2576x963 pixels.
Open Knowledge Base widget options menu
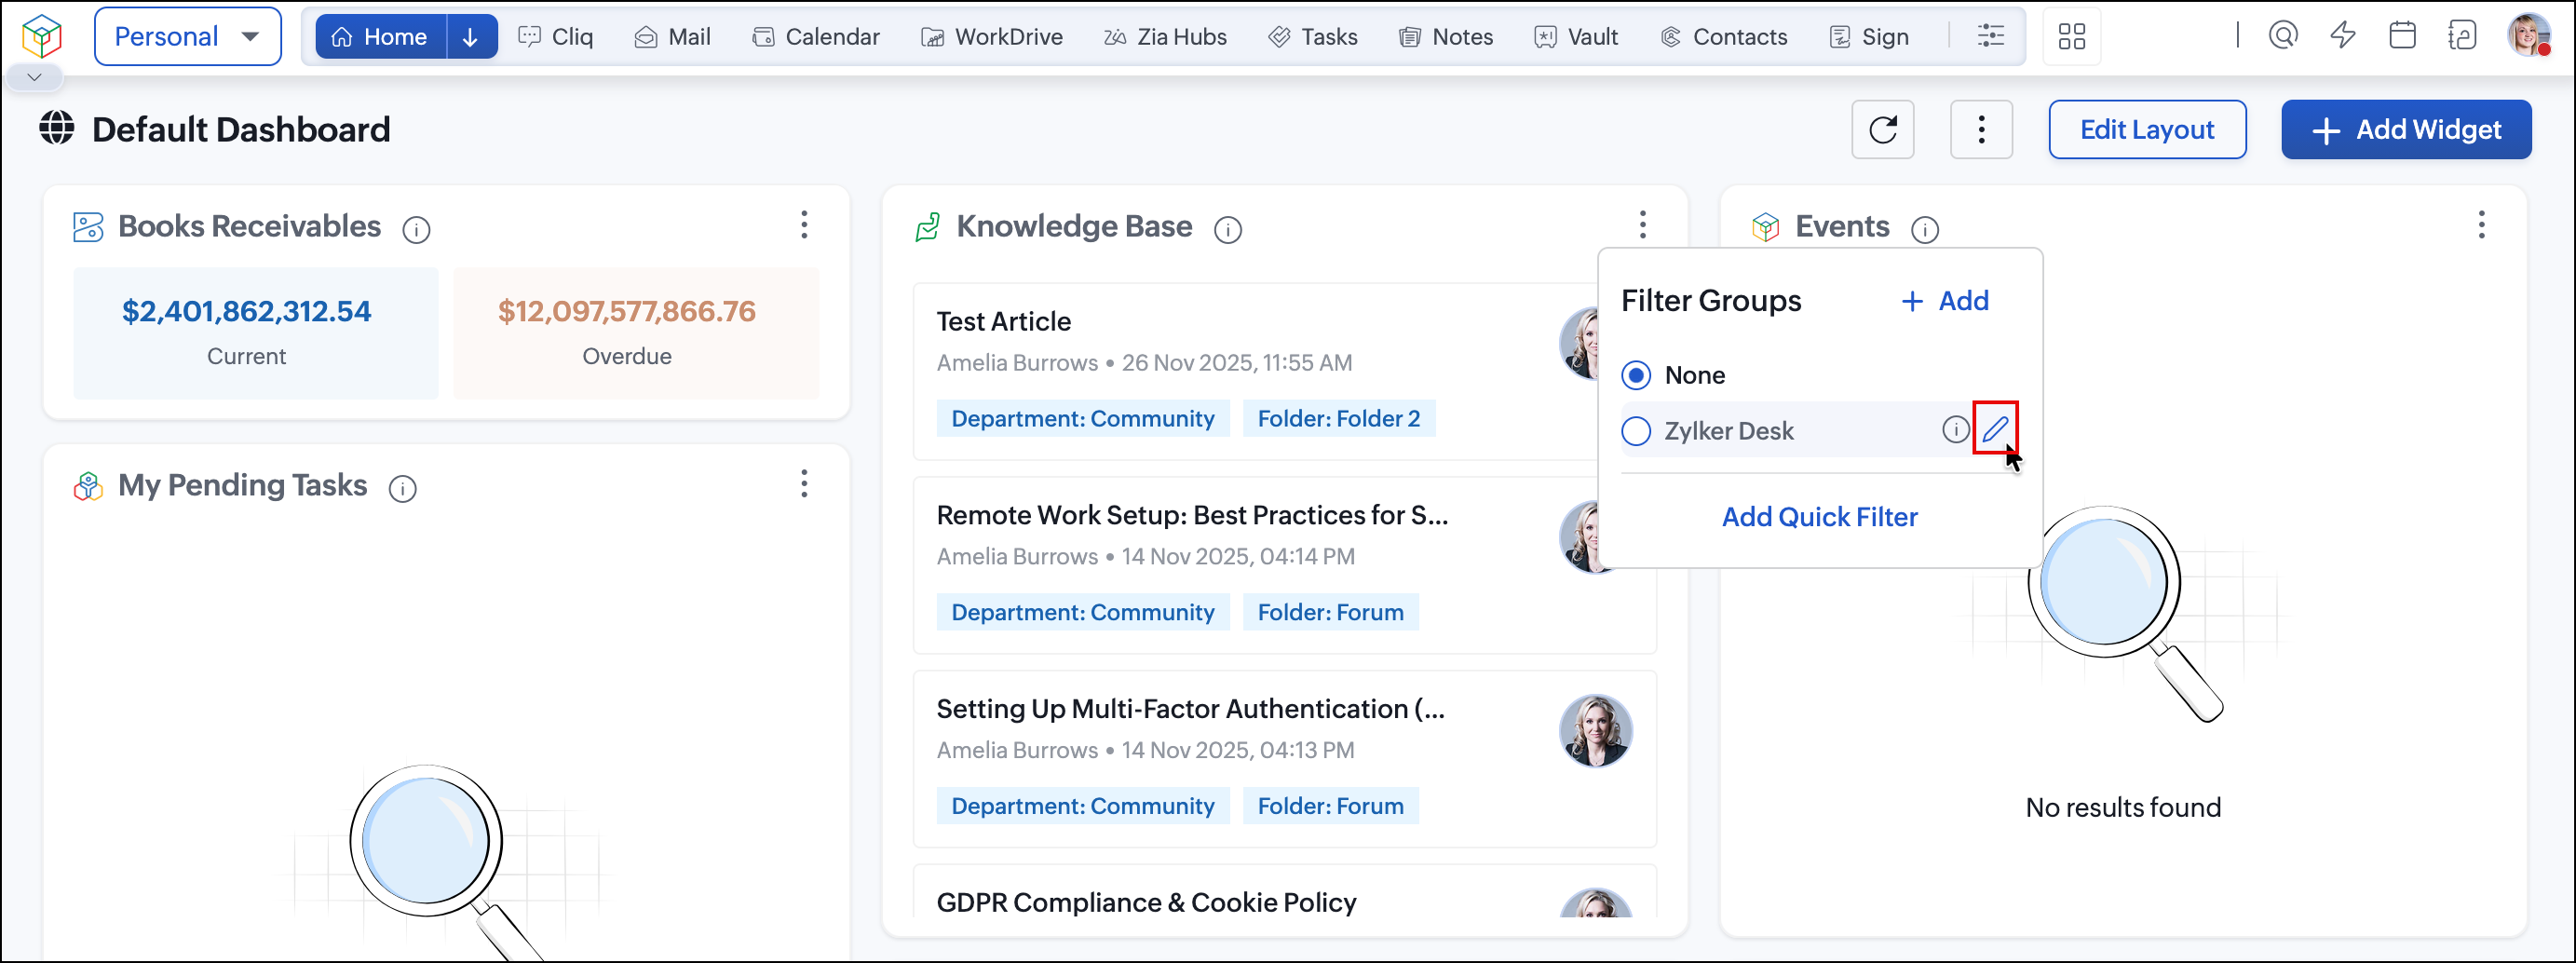coord(1643,225)
